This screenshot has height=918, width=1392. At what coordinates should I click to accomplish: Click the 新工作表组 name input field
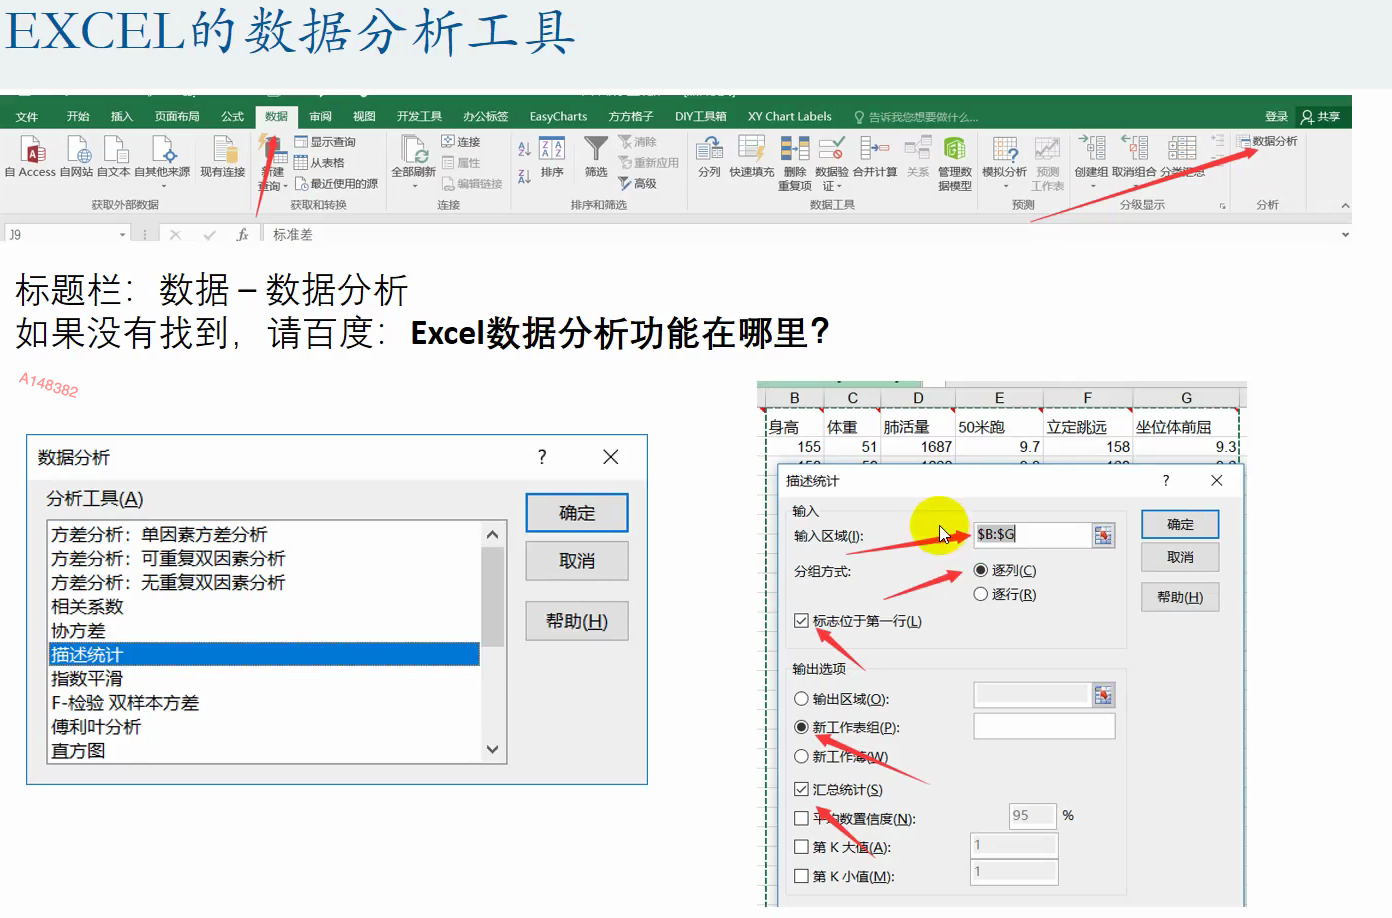pos(1044,726)
